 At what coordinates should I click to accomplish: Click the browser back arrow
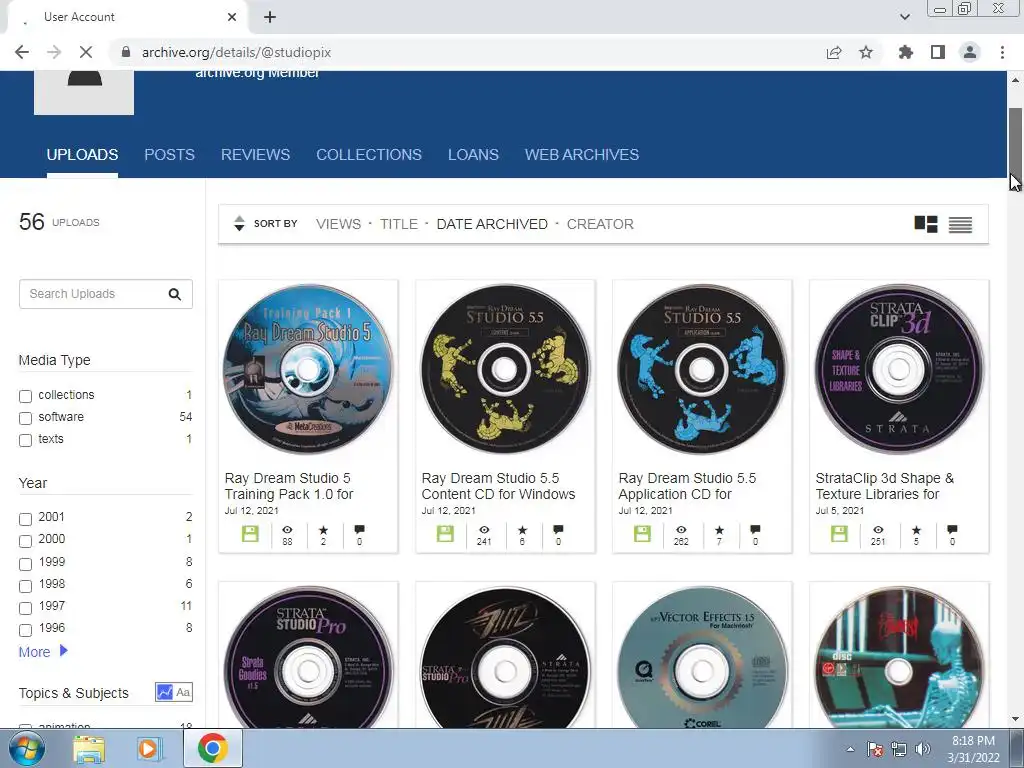(22, 52)
